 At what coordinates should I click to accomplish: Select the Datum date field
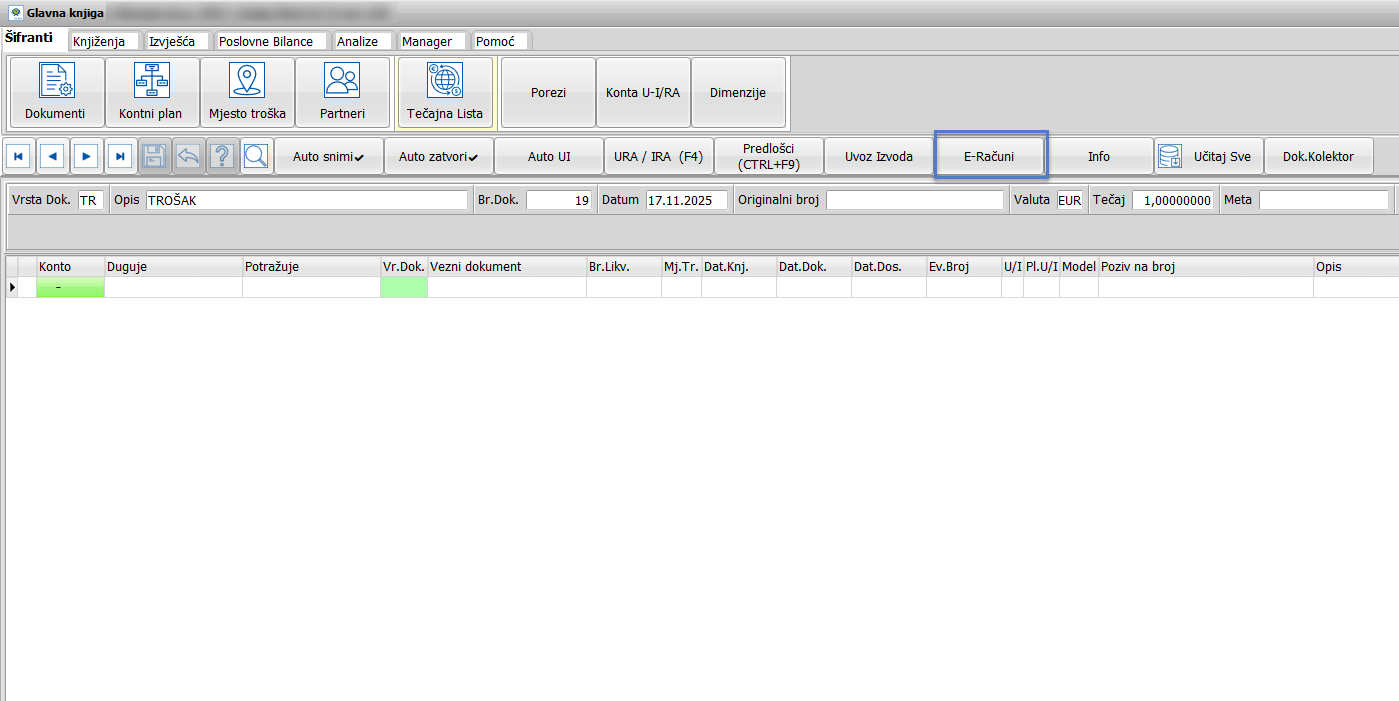686,200
